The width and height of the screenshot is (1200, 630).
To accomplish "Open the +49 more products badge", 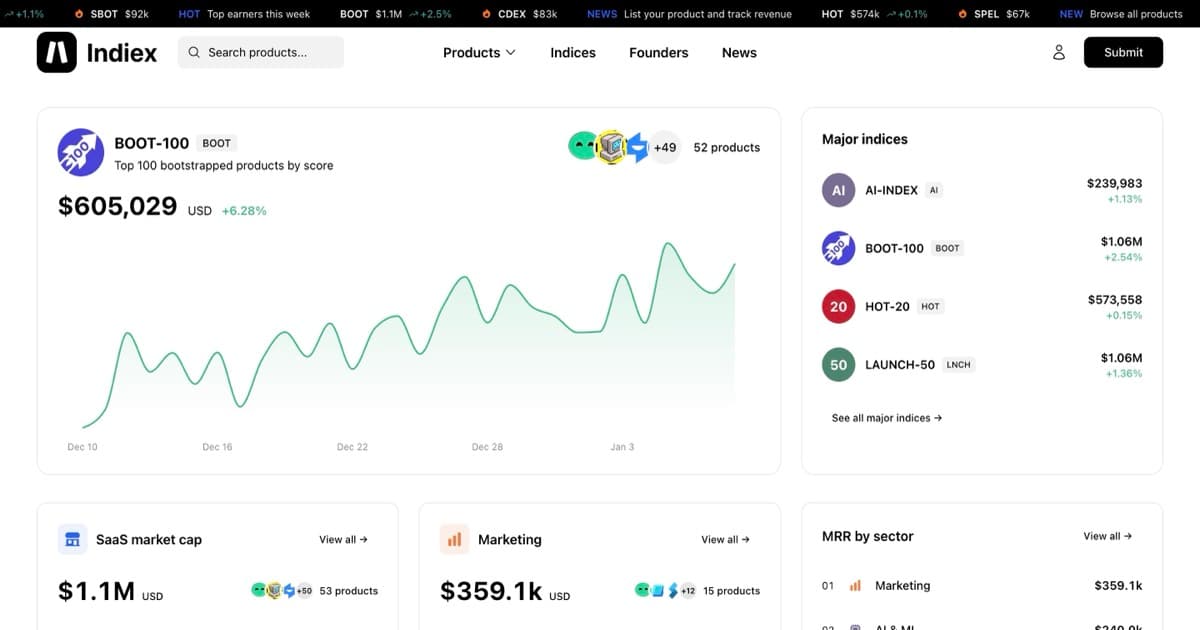I will click(664, 147).
